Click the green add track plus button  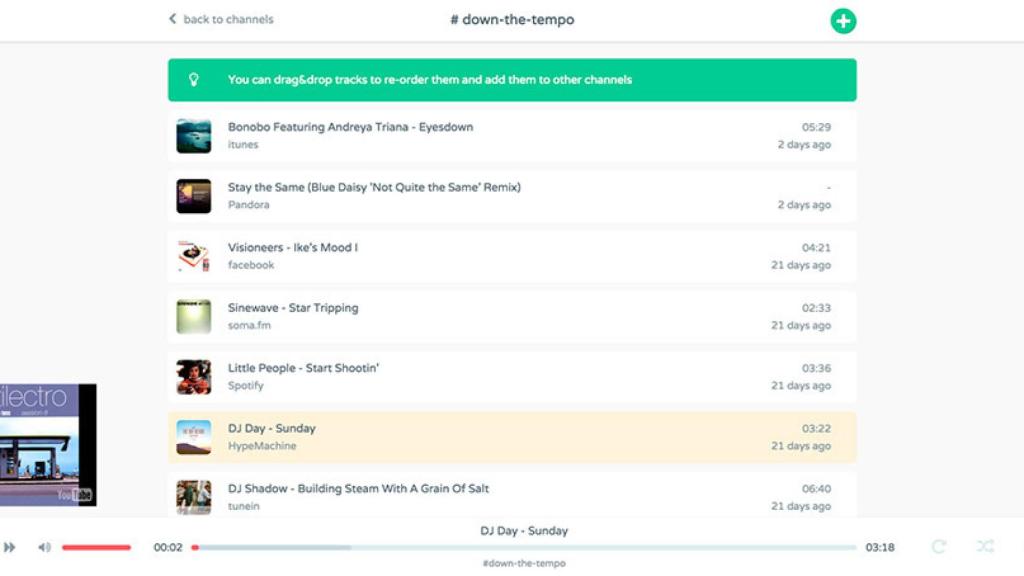[843, 21]
